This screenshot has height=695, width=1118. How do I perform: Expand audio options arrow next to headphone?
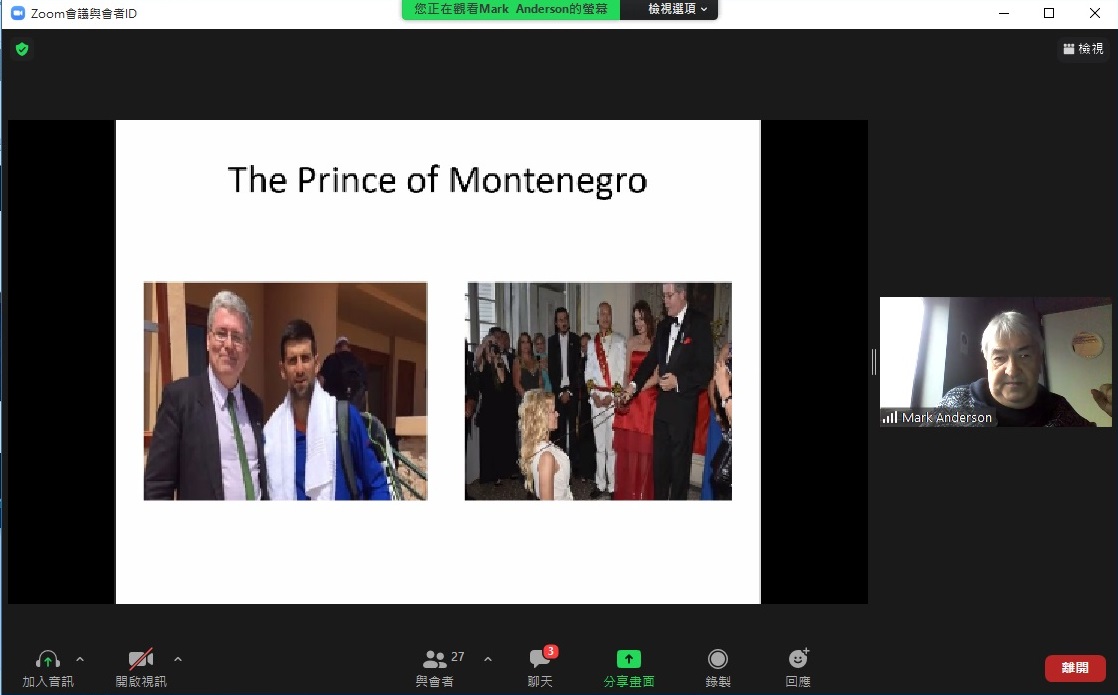[80, 659]
